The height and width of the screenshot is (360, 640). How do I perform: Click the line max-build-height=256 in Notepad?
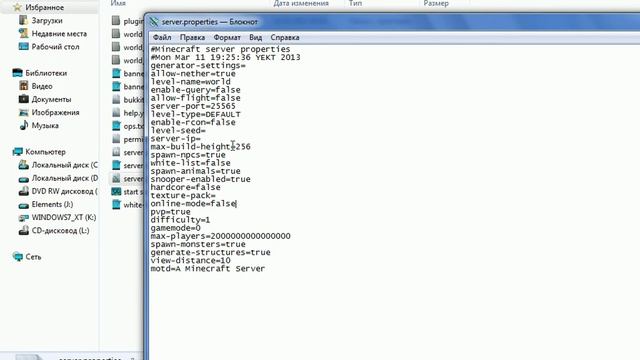200,147
